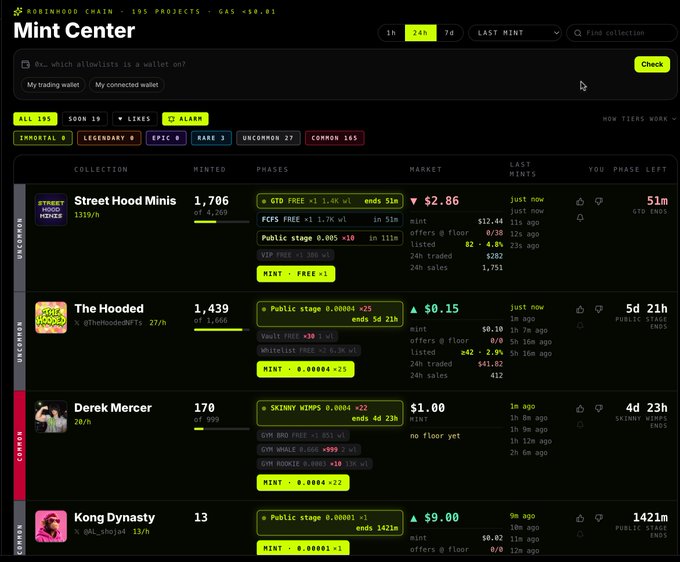Image resolution: width=680 pixels, height=562 pixels.
Task: Click Derek Mercer mint progress bar
Action: [222, 429]
